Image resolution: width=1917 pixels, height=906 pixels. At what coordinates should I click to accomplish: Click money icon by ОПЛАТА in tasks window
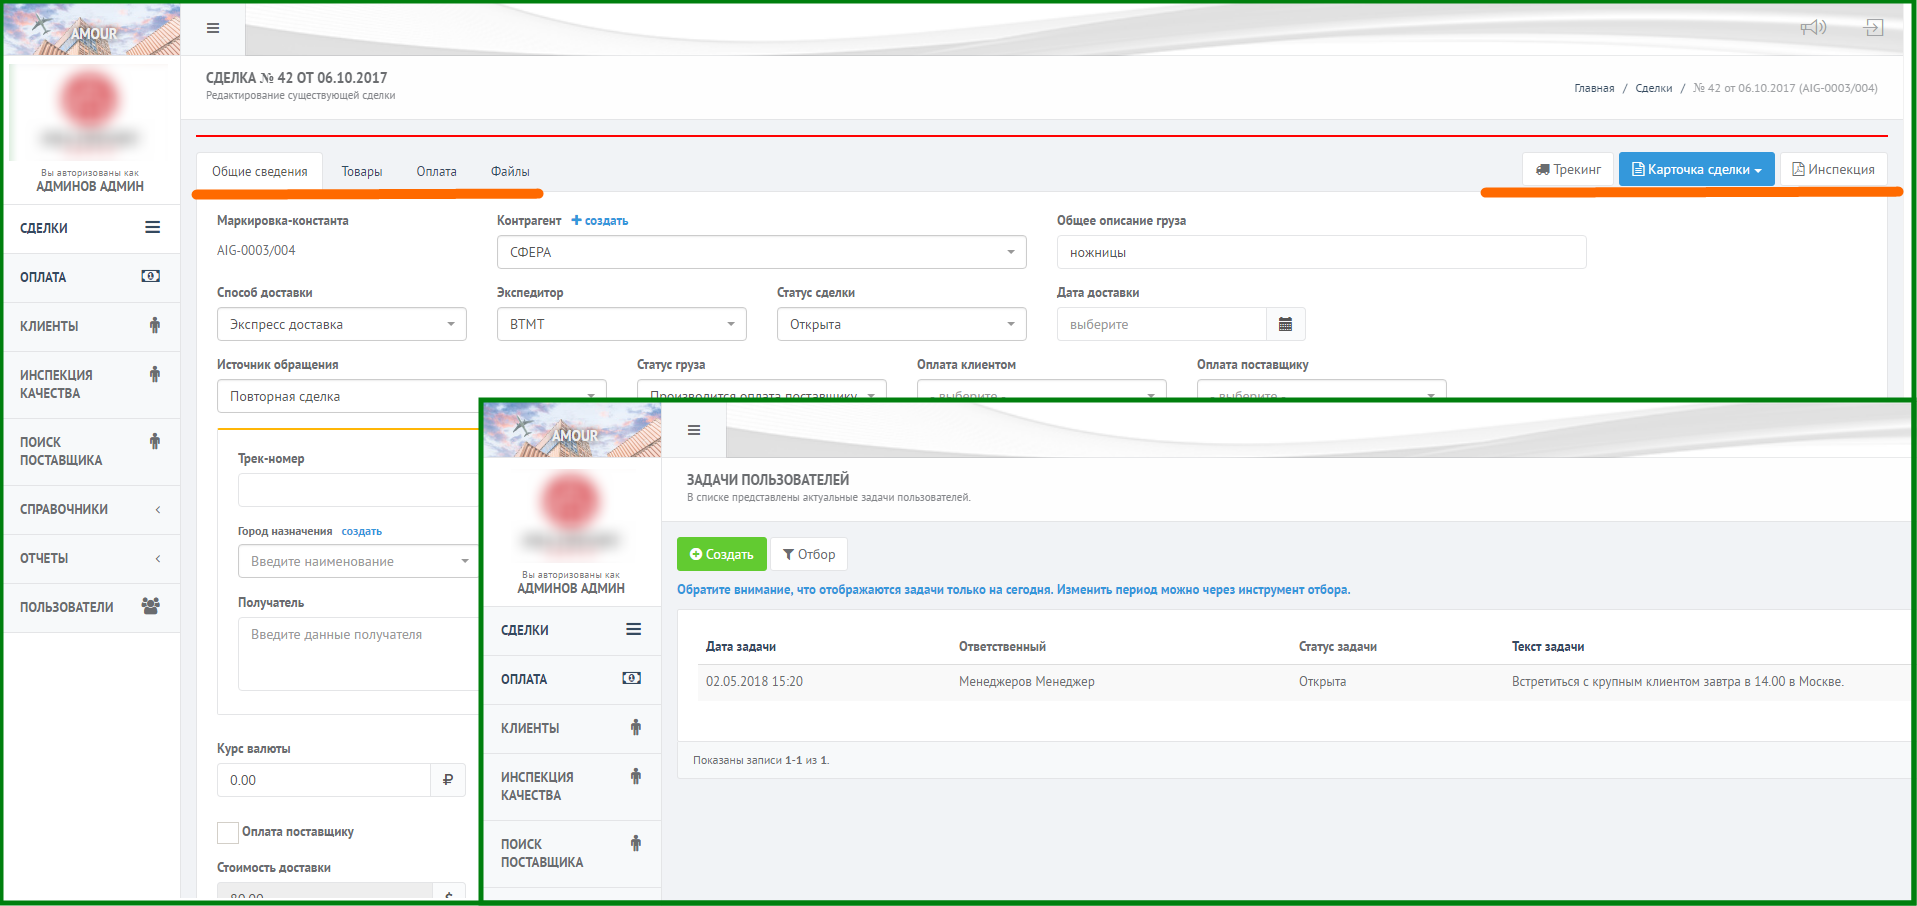(632, 678)
